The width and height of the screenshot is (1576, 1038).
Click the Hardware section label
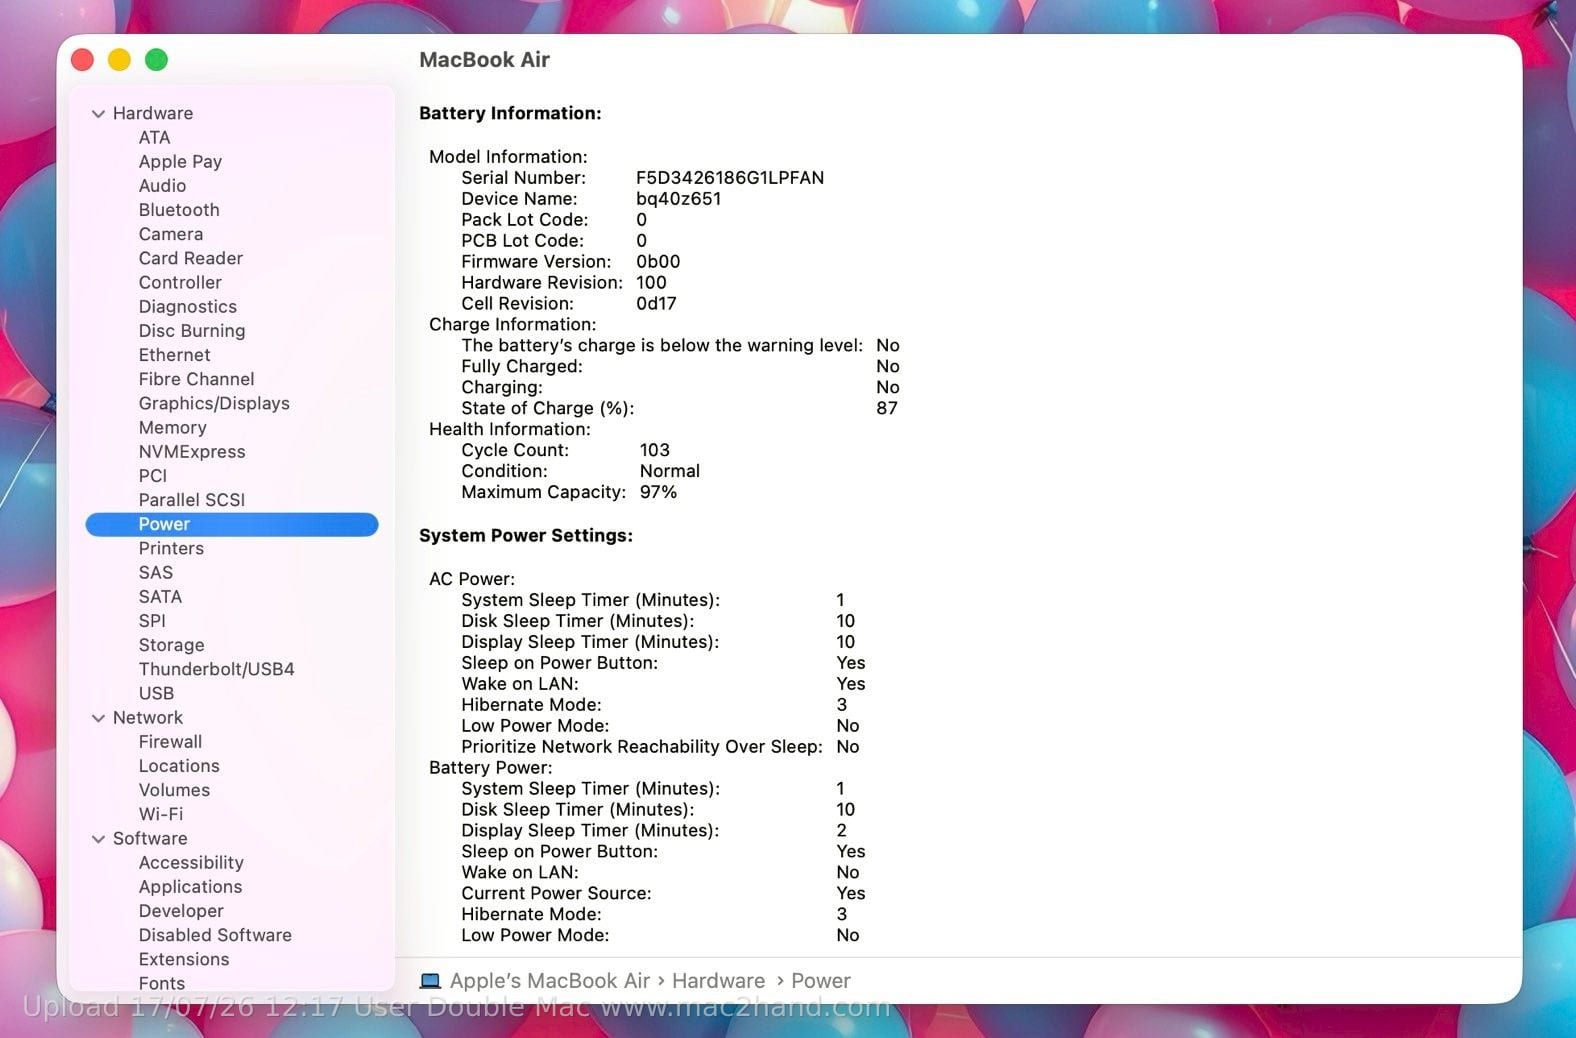153,113
